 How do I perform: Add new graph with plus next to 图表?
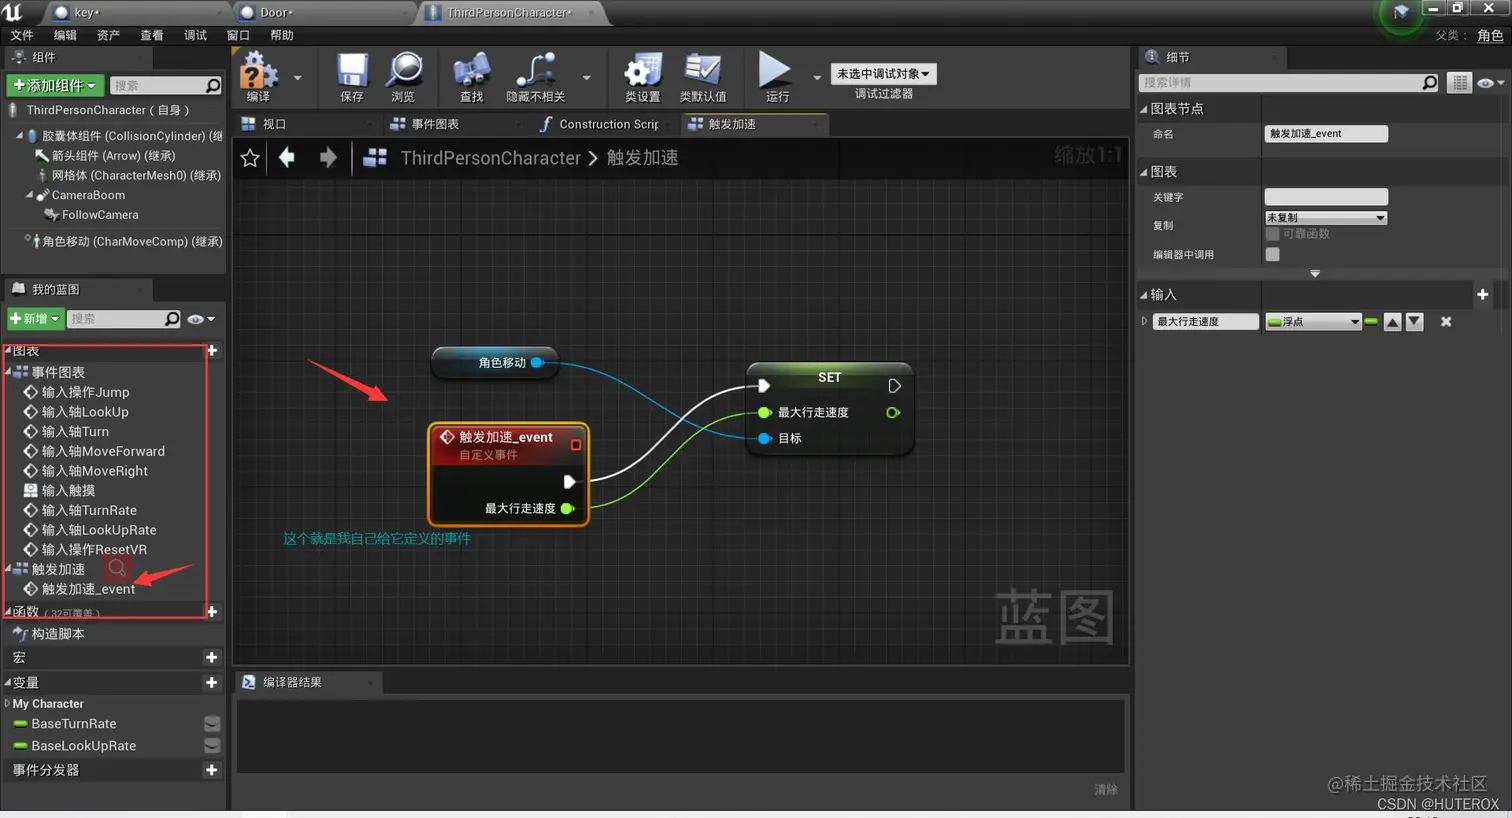coord(212,351)
